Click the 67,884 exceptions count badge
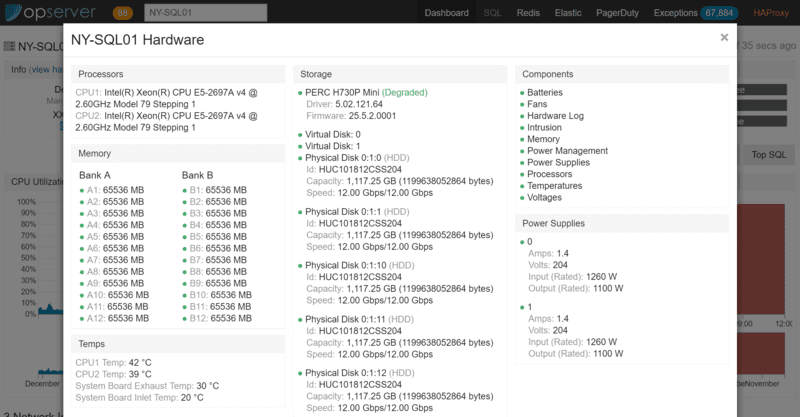Viewport: 800px width, 417px height. click(x=719, y=13)
